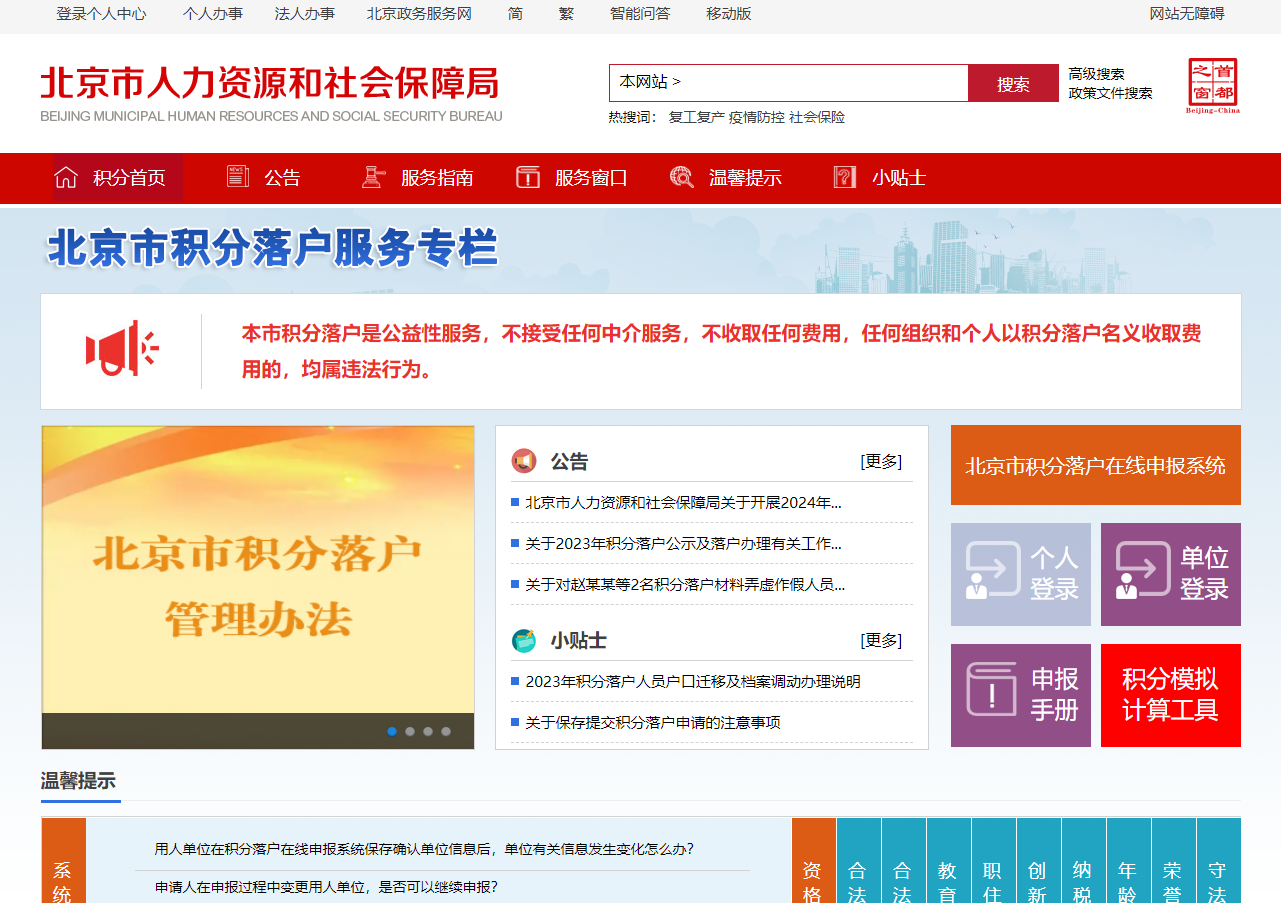This screenshot has height=903, width=1281.
Task: Click the red megaphone announcement icon
Action: pyautogui.click(x=122, y=349)
